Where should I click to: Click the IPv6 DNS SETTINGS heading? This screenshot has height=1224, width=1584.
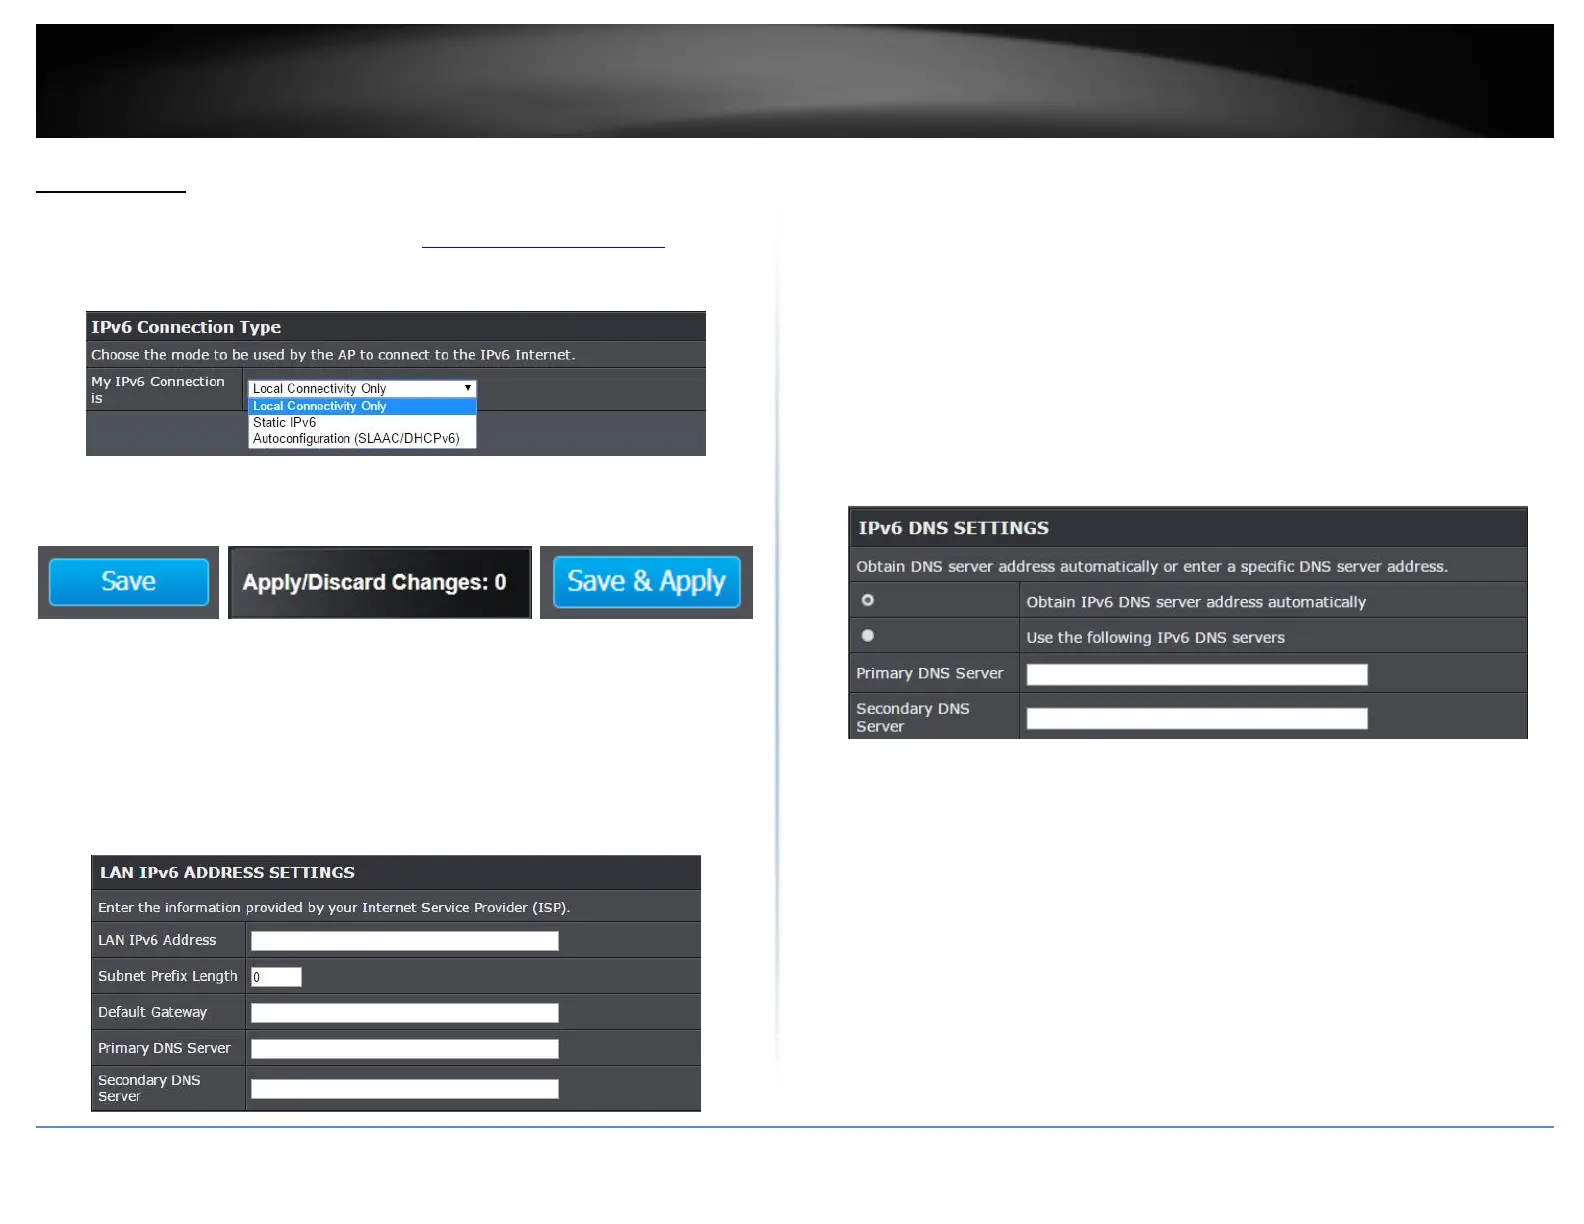953,528
